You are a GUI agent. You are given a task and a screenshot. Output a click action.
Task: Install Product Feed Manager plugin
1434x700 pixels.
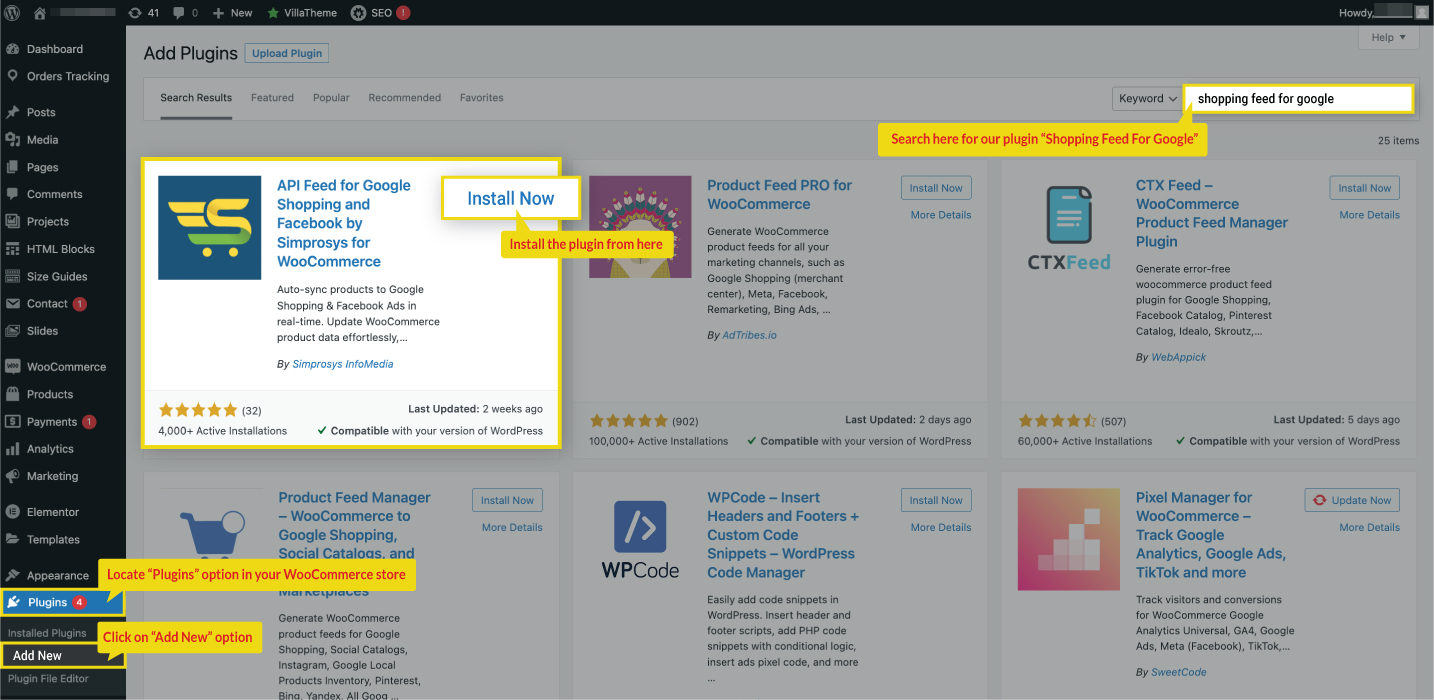click(507, 500)
